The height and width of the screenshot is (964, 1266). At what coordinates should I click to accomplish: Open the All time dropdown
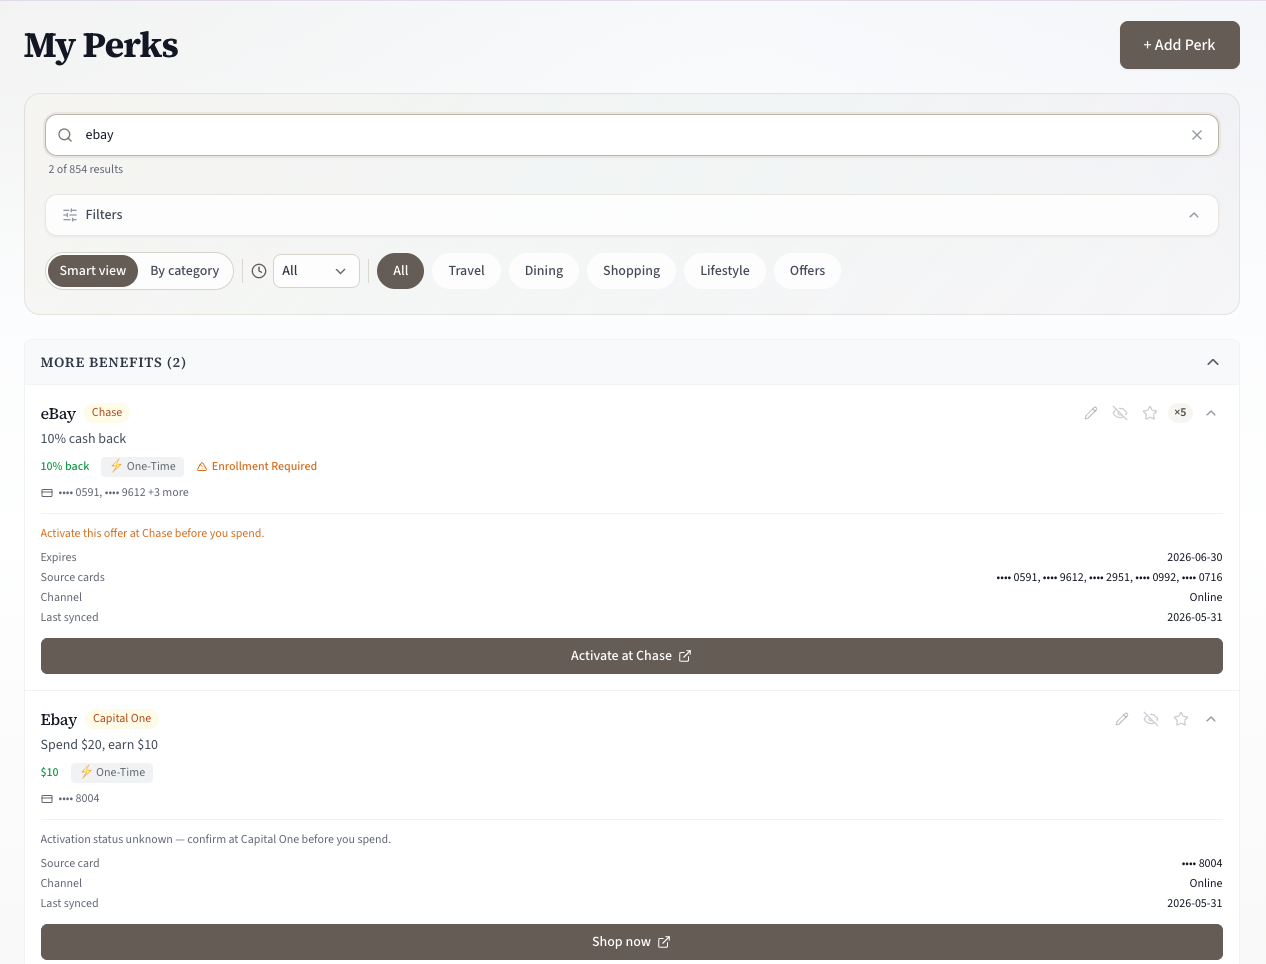pos(316,271)
